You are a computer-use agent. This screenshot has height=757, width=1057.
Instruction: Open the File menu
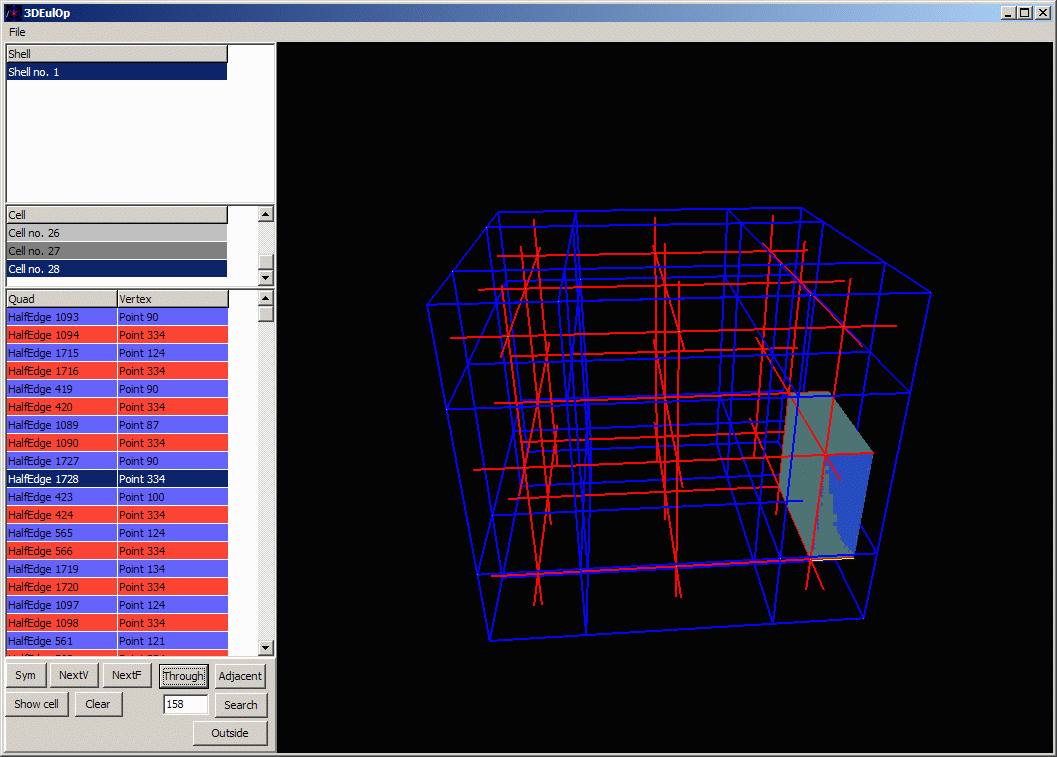[x=17, y=32]
